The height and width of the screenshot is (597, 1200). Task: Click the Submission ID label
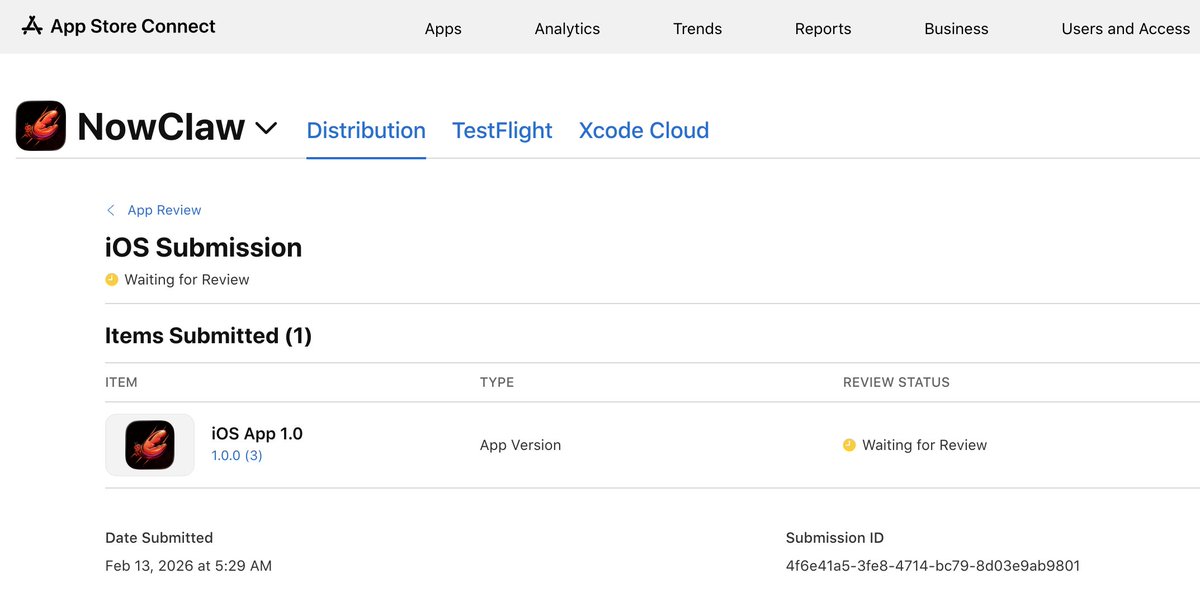coord(835,538)
